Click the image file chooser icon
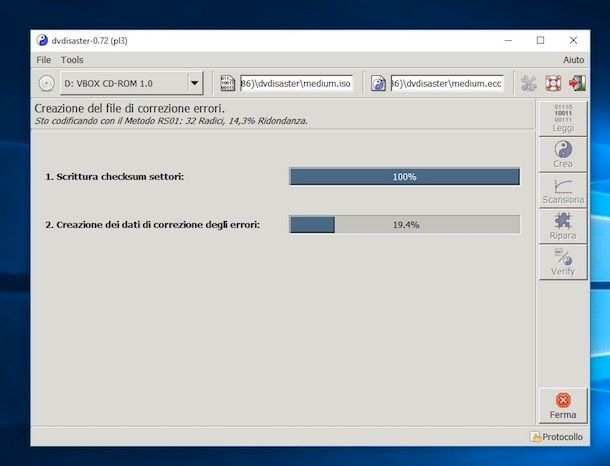This screenshot has width=610, height=466. tap(227, 83)
